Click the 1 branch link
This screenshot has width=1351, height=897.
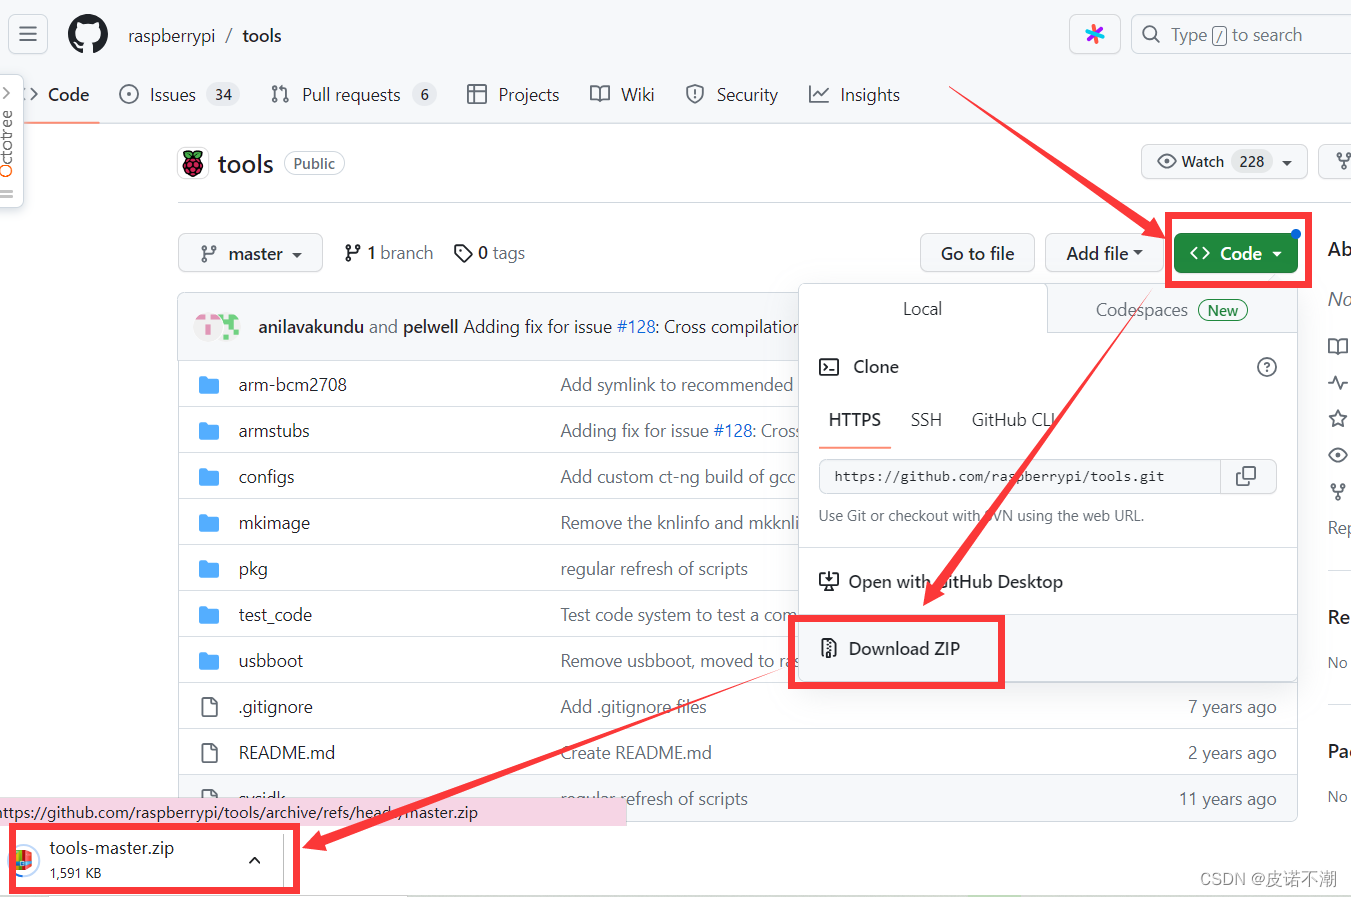tap(389, 253)
